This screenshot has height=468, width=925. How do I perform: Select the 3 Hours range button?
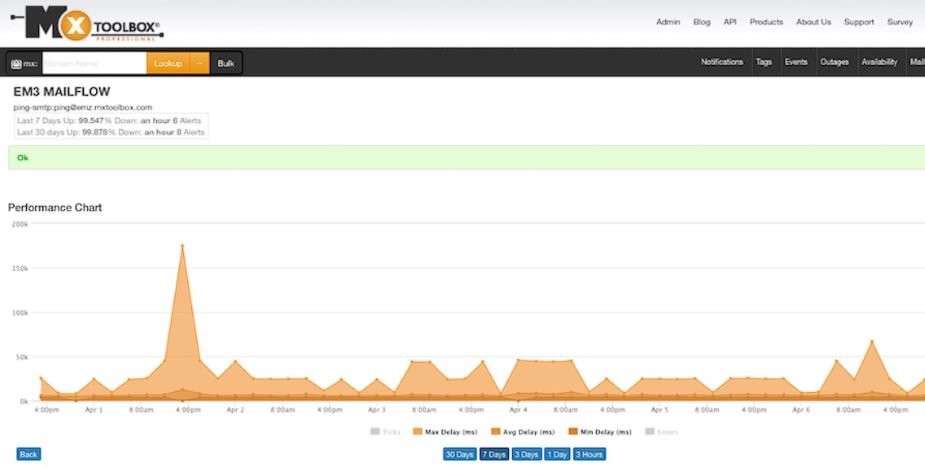tap(589, 454)
